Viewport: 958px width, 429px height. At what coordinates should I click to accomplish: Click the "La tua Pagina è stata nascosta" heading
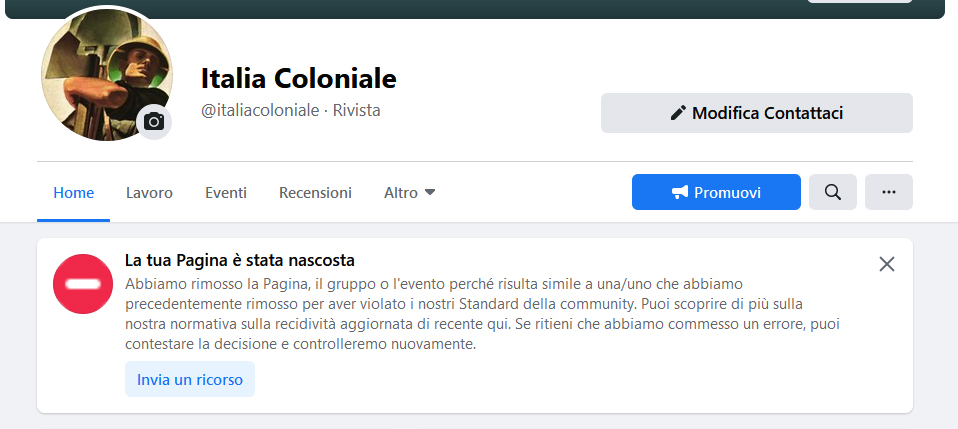(x=240, y=261)
